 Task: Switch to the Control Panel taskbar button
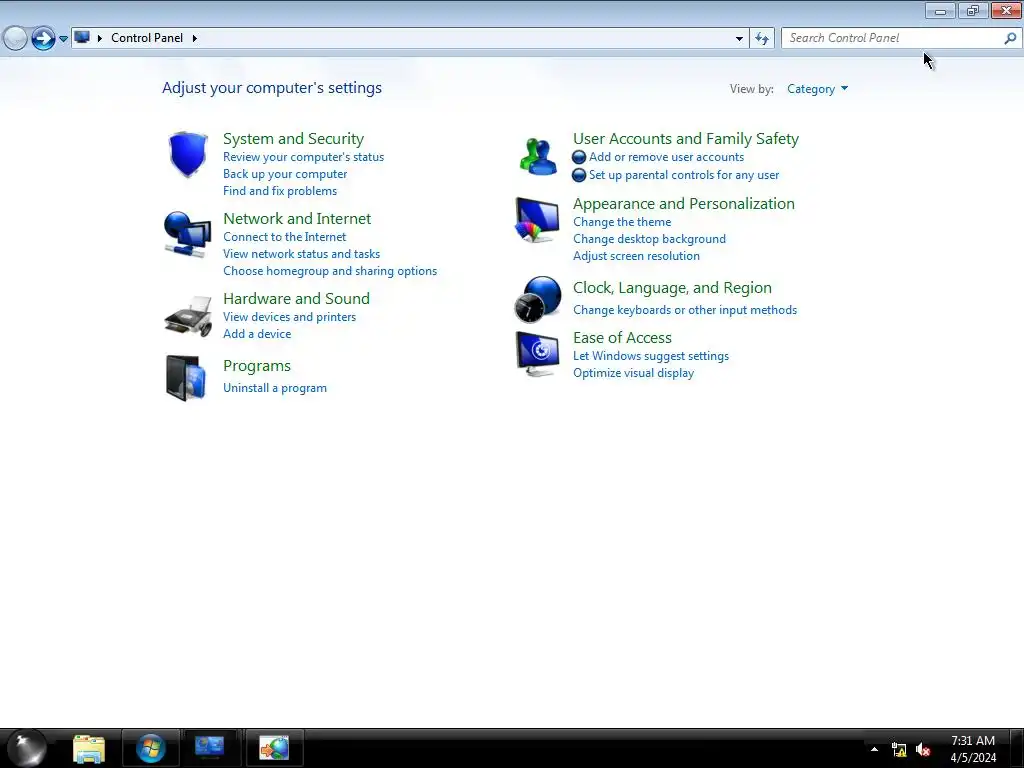pyautogui.click(x=210, y=748)
